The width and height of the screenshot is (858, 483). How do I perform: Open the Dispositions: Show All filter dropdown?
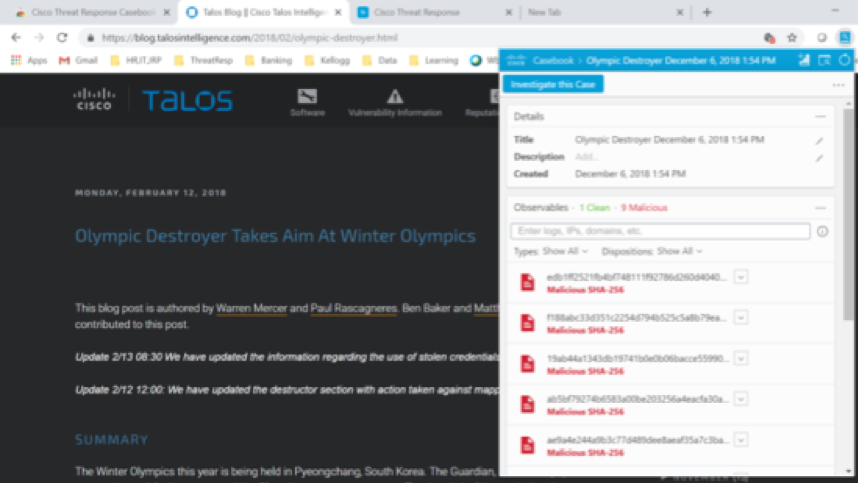pos(665,251)
